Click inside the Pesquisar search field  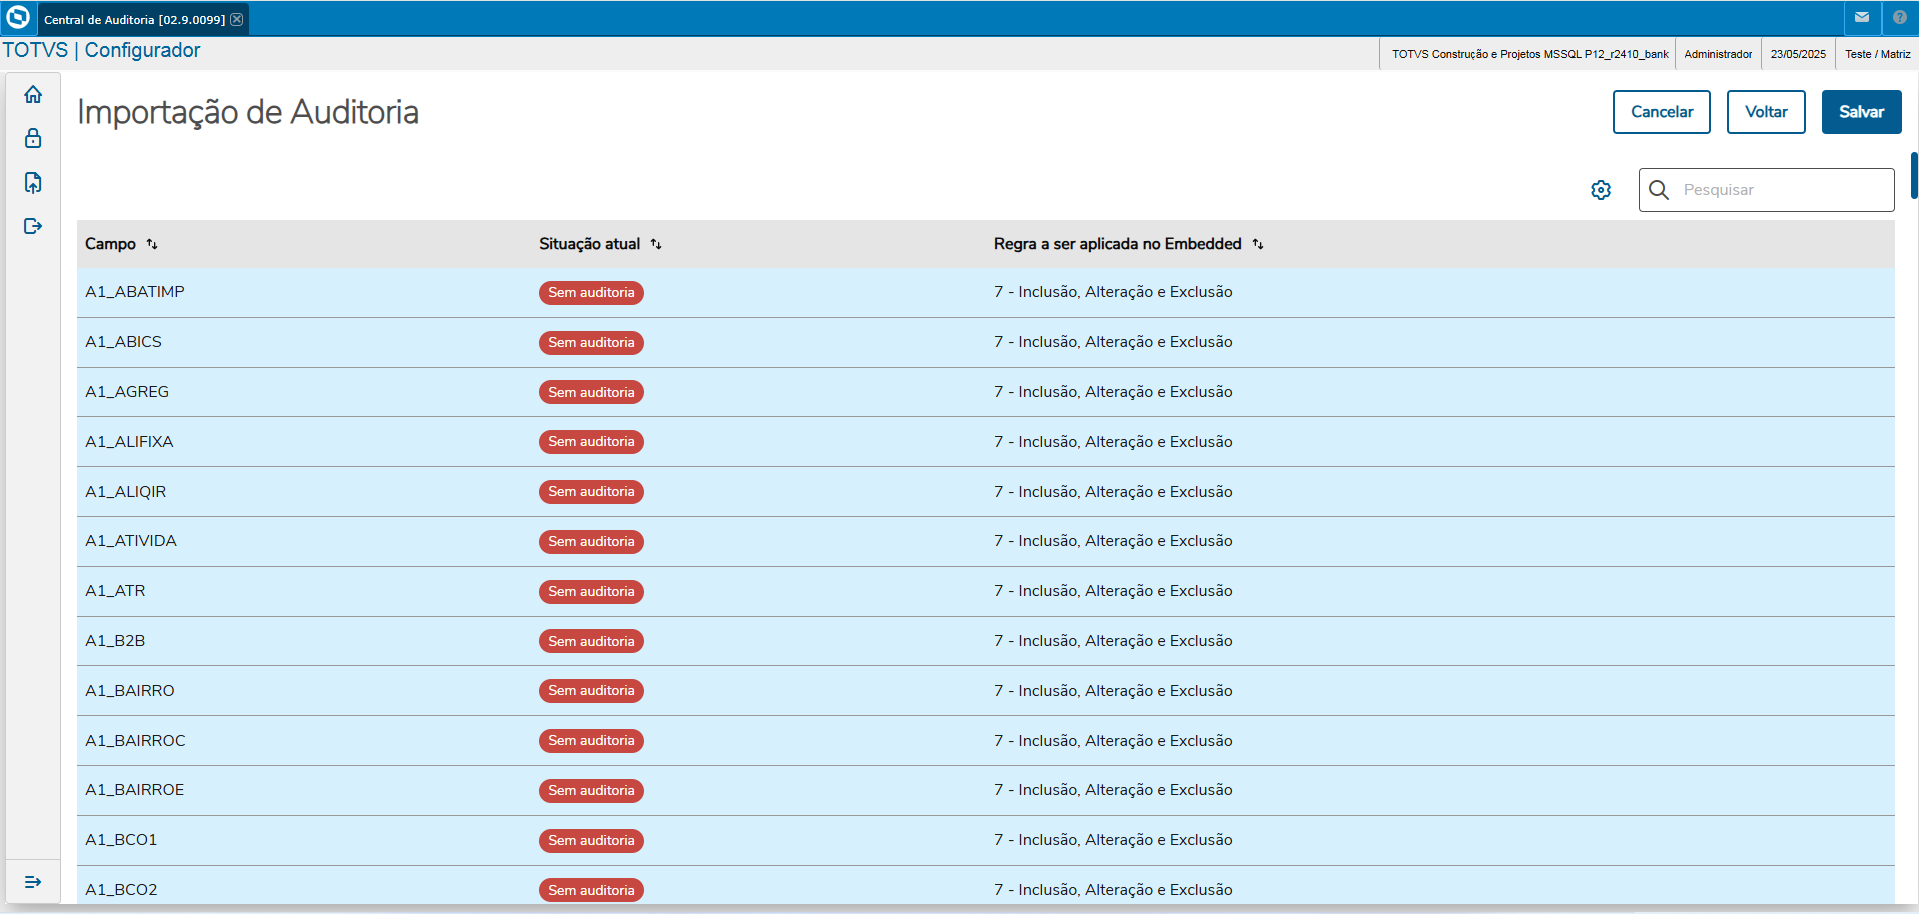pyautogui.click(x=1780, y=189)
